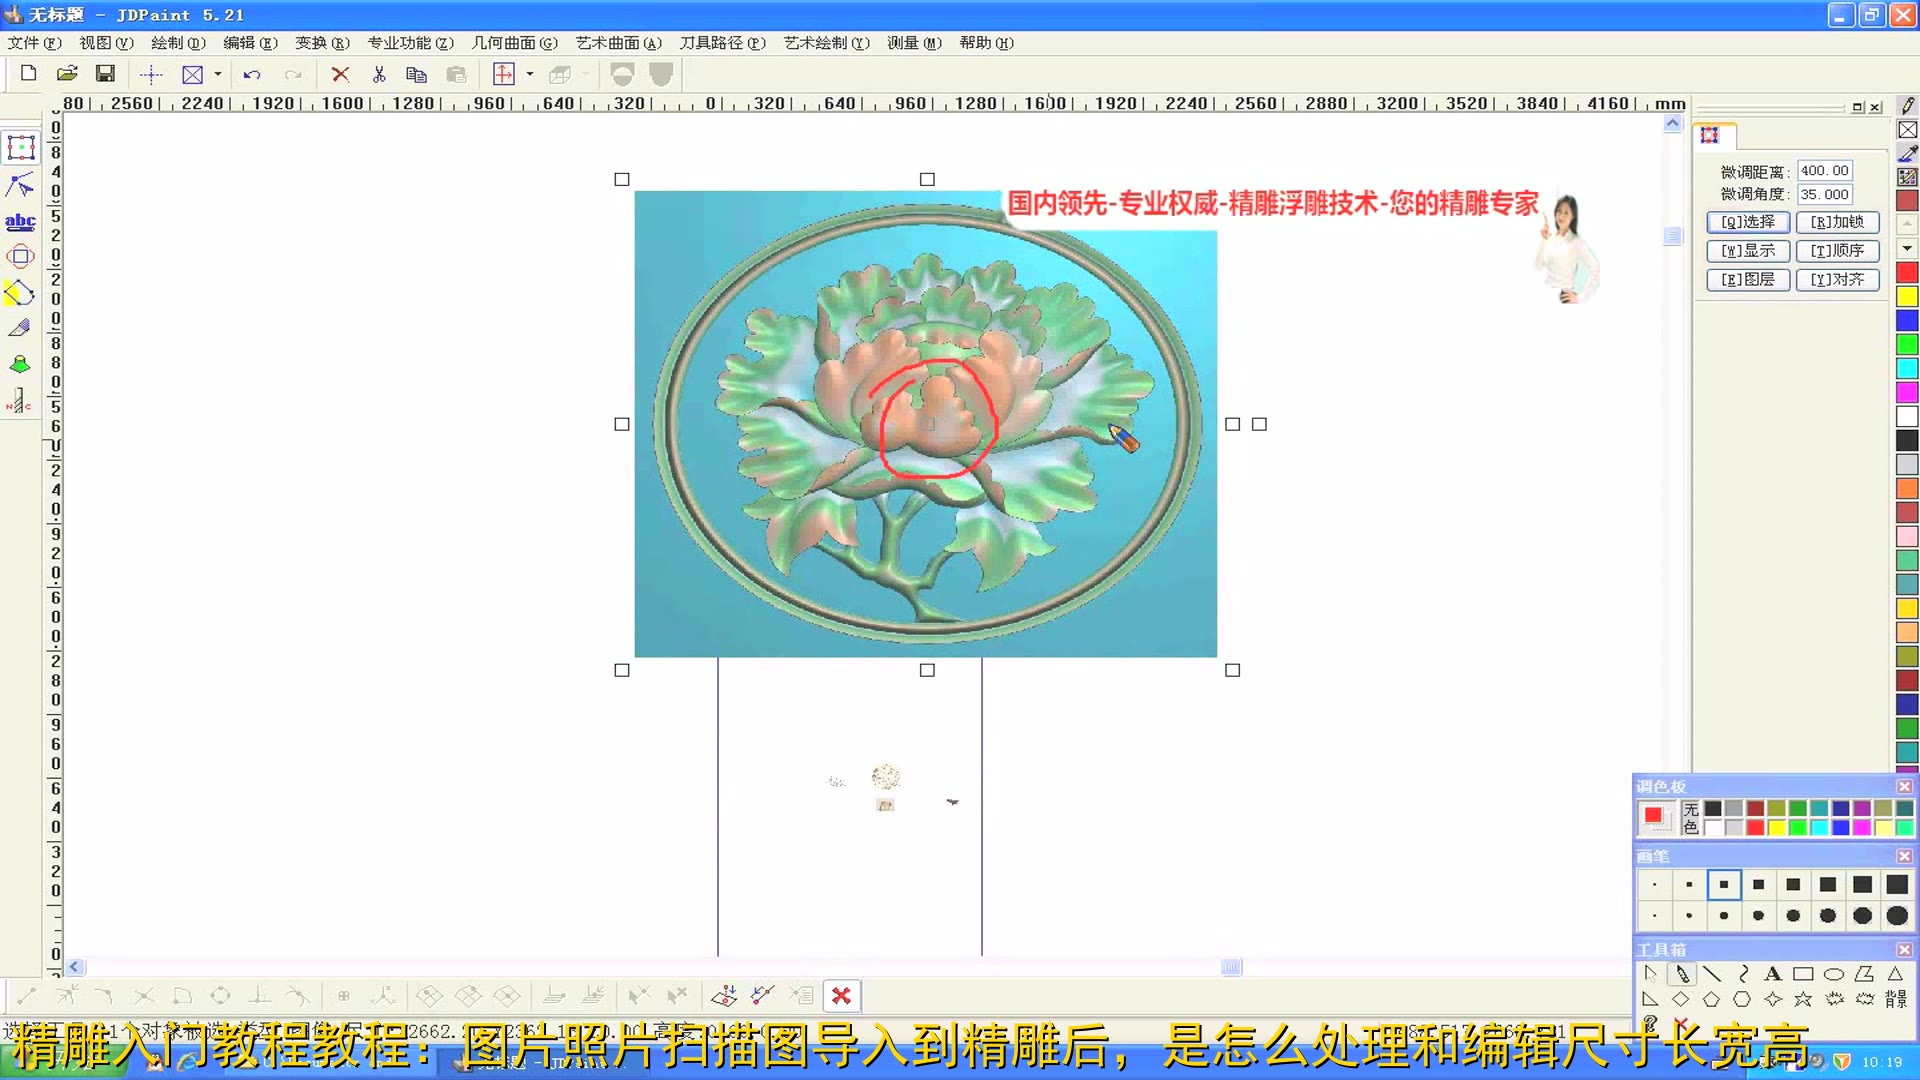
Task: Open the 艺术曲面 menu
Action: click(618, 43)
